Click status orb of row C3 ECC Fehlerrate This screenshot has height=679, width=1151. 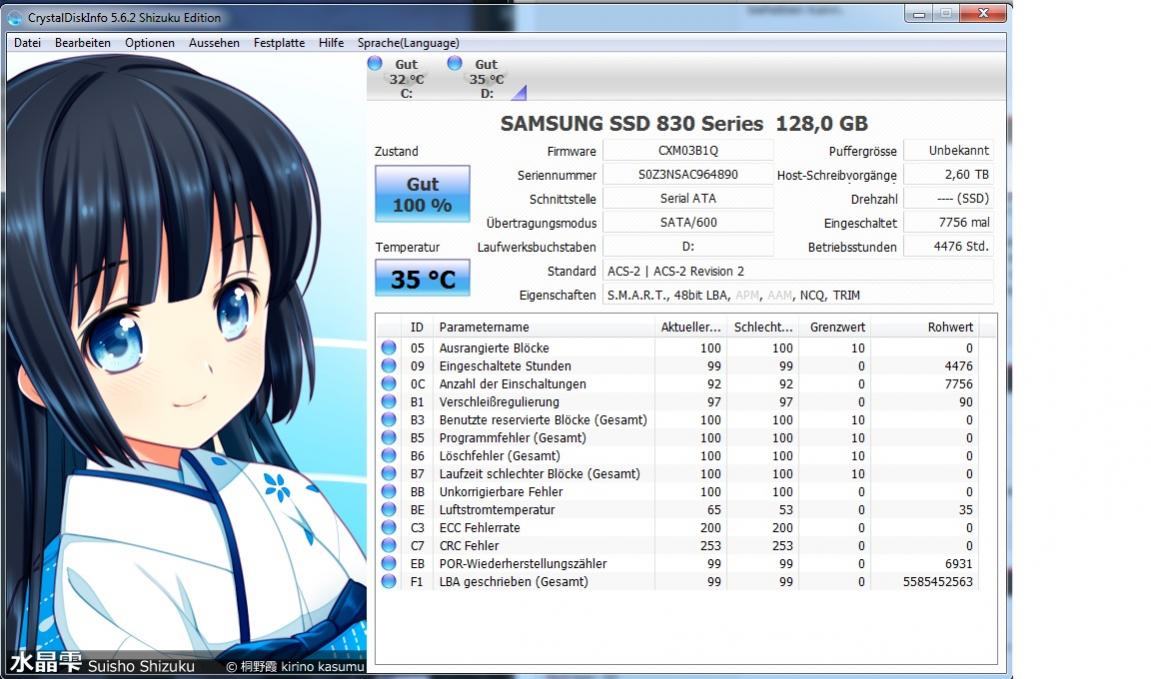tap(389, 528)
